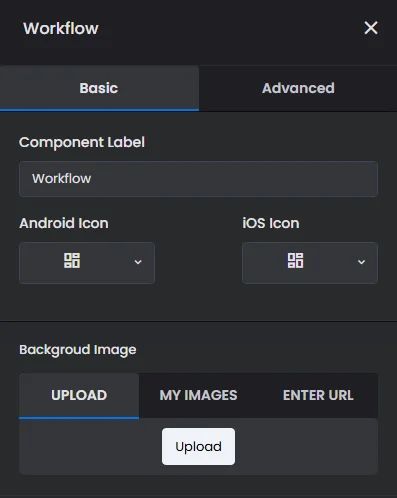Expand the iOS Icon dropdown chevron
The image size is (397, 498).
361,262
